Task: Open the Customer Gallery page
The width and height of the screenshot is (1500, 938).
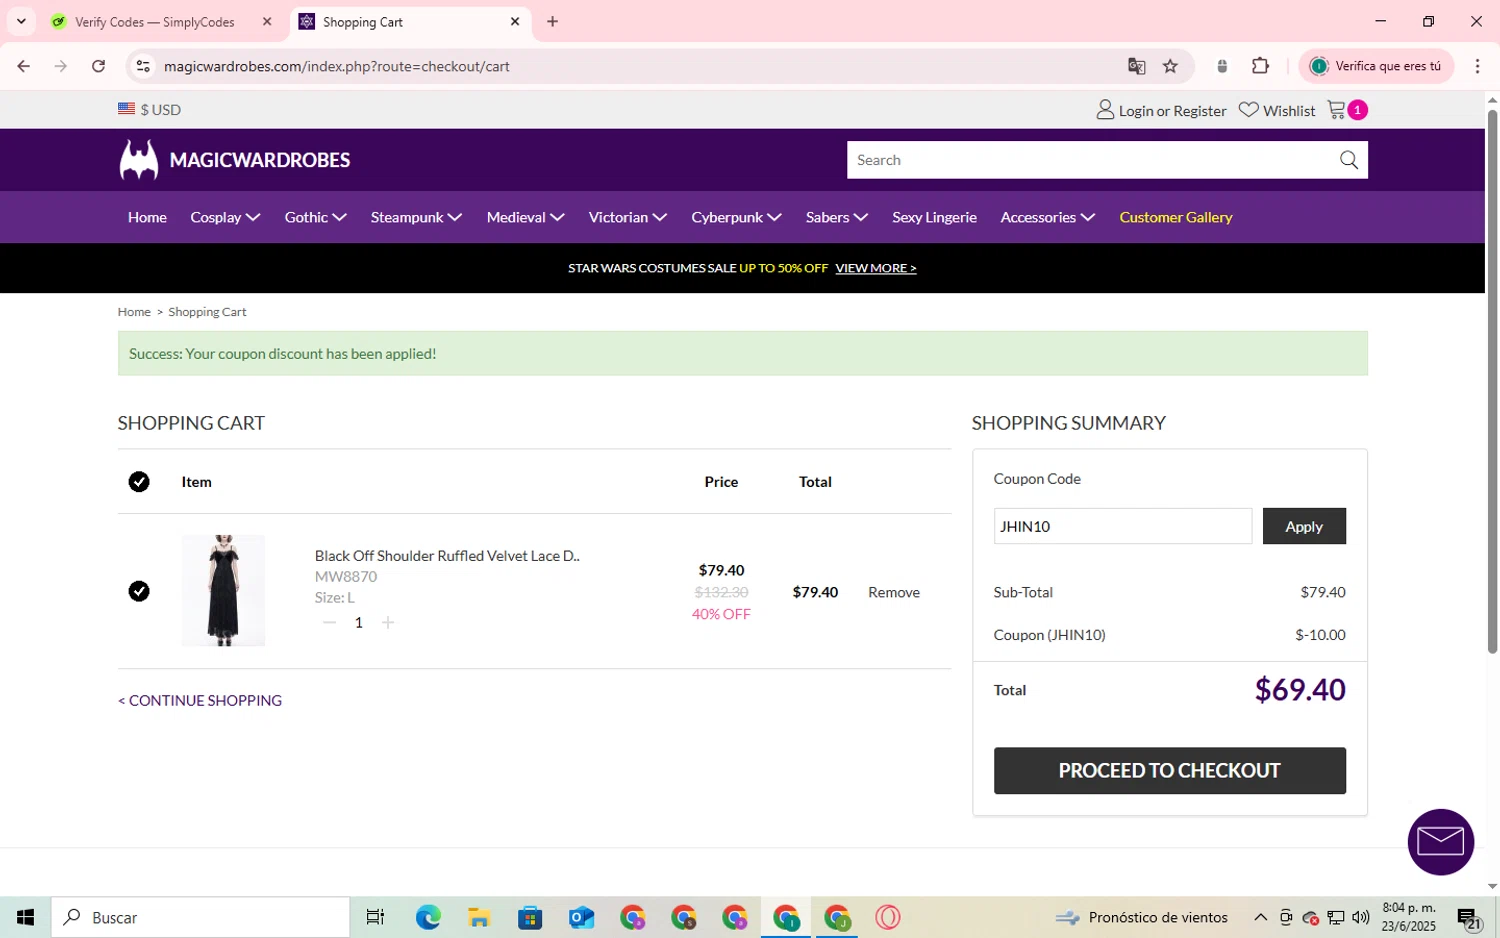Action: point(1175,217)
